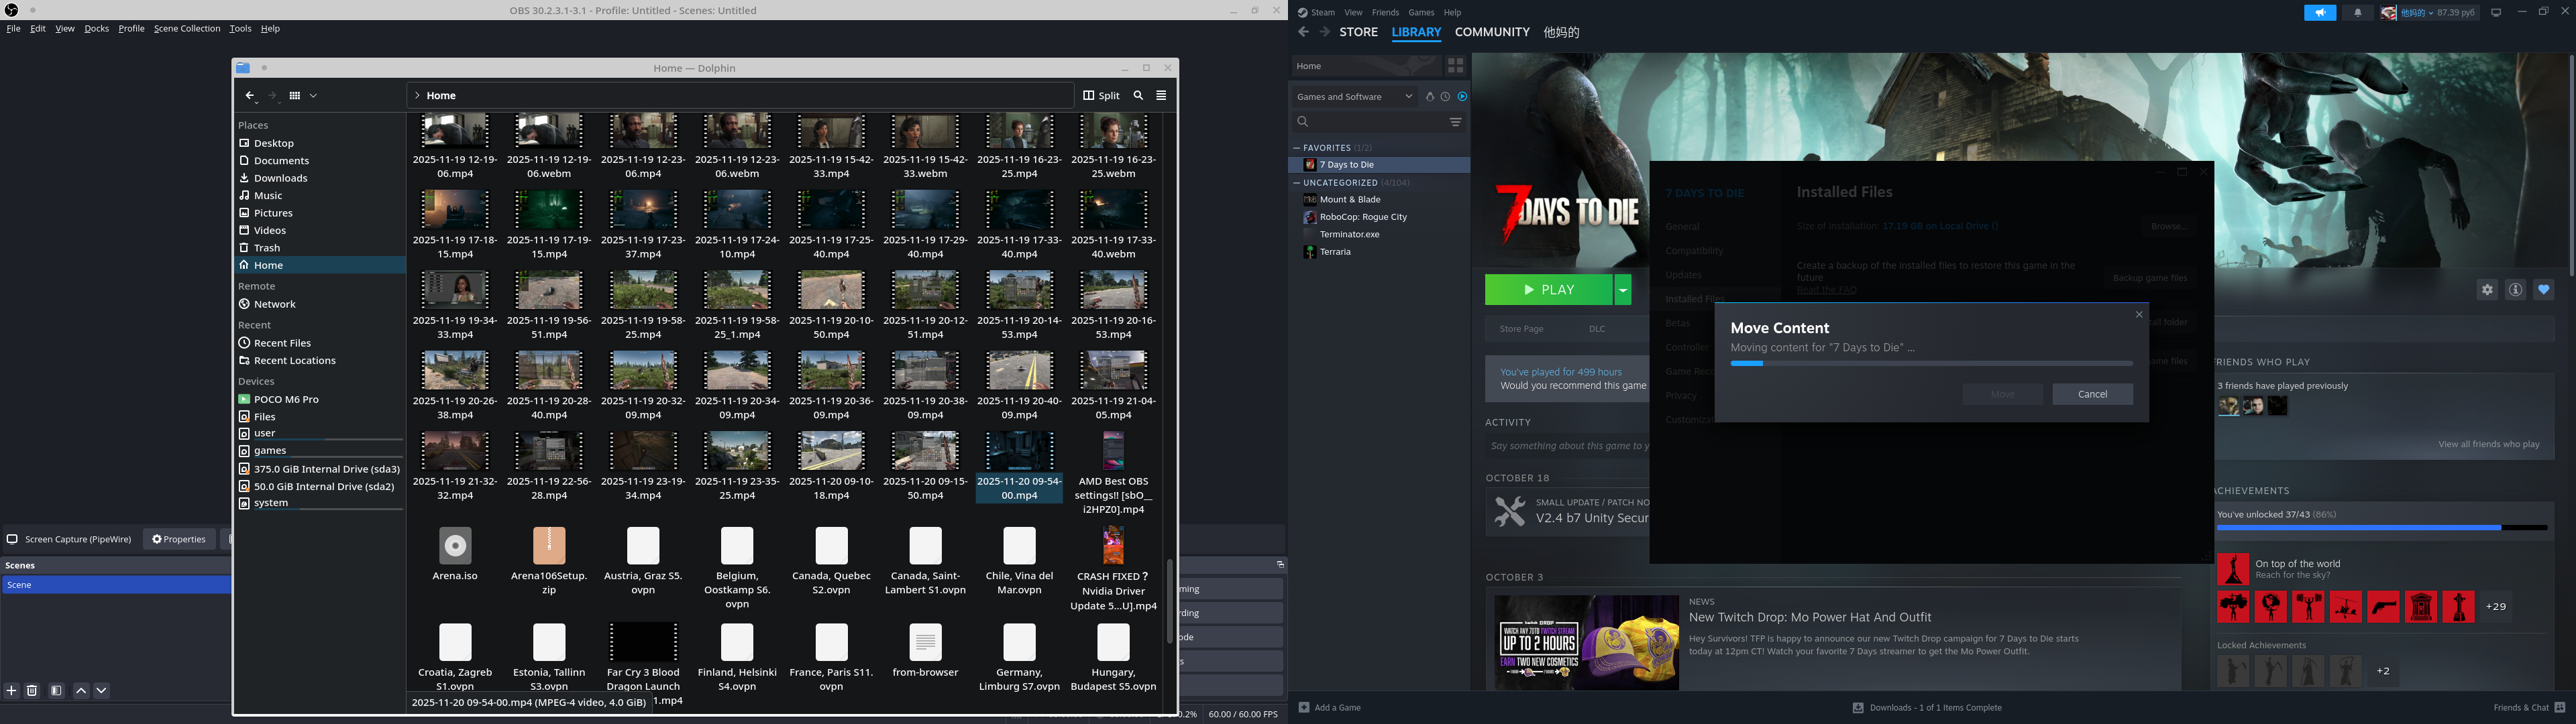
Task: Collapse the FAVORITES category
Action: (1297, 148)
